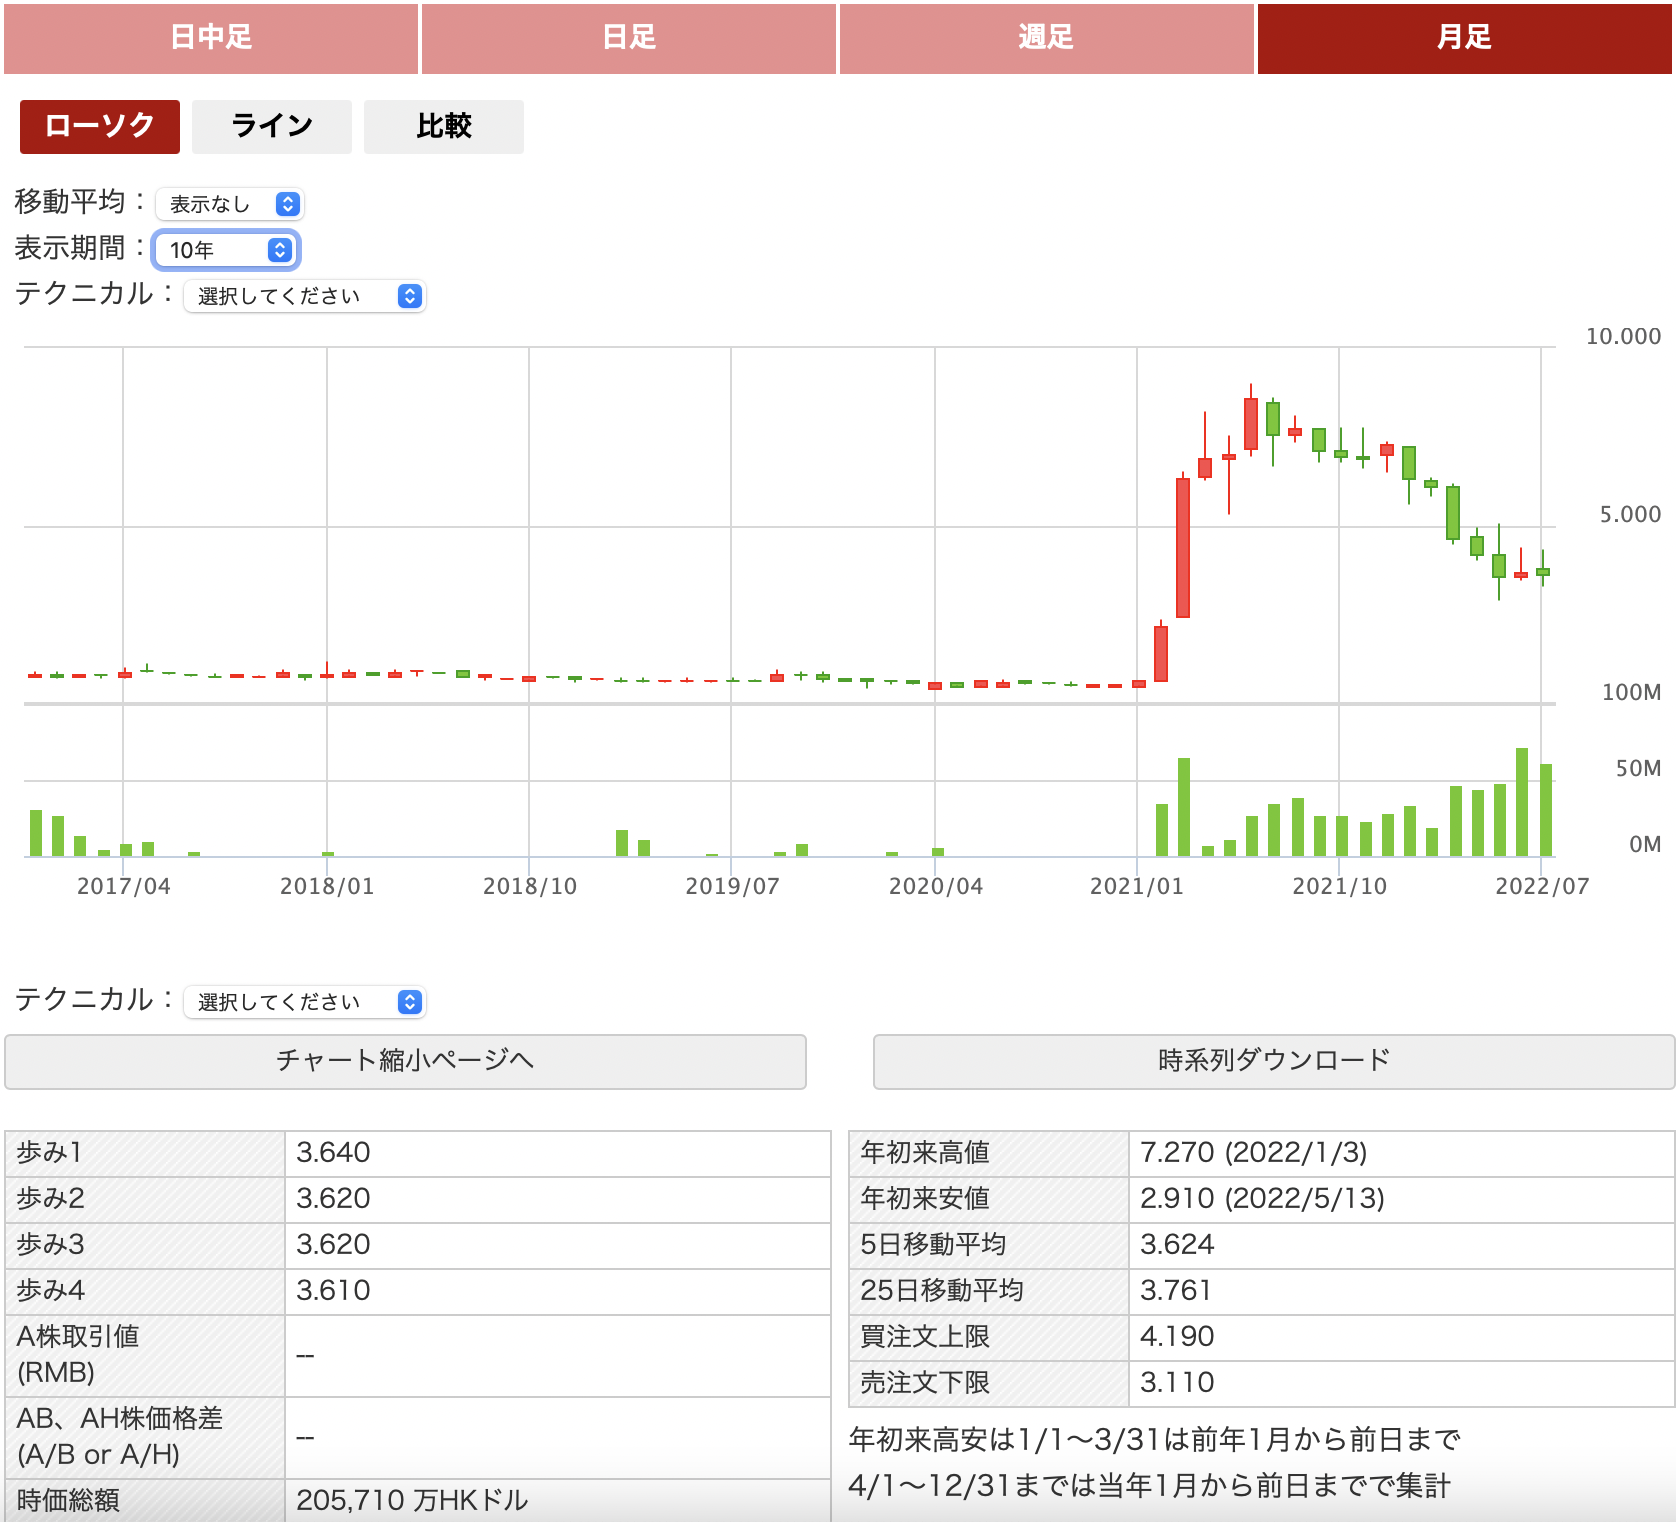
Task: Click the 年初来安値 value 2.910 (2022/5/13)
Action: (1262, 1199)
